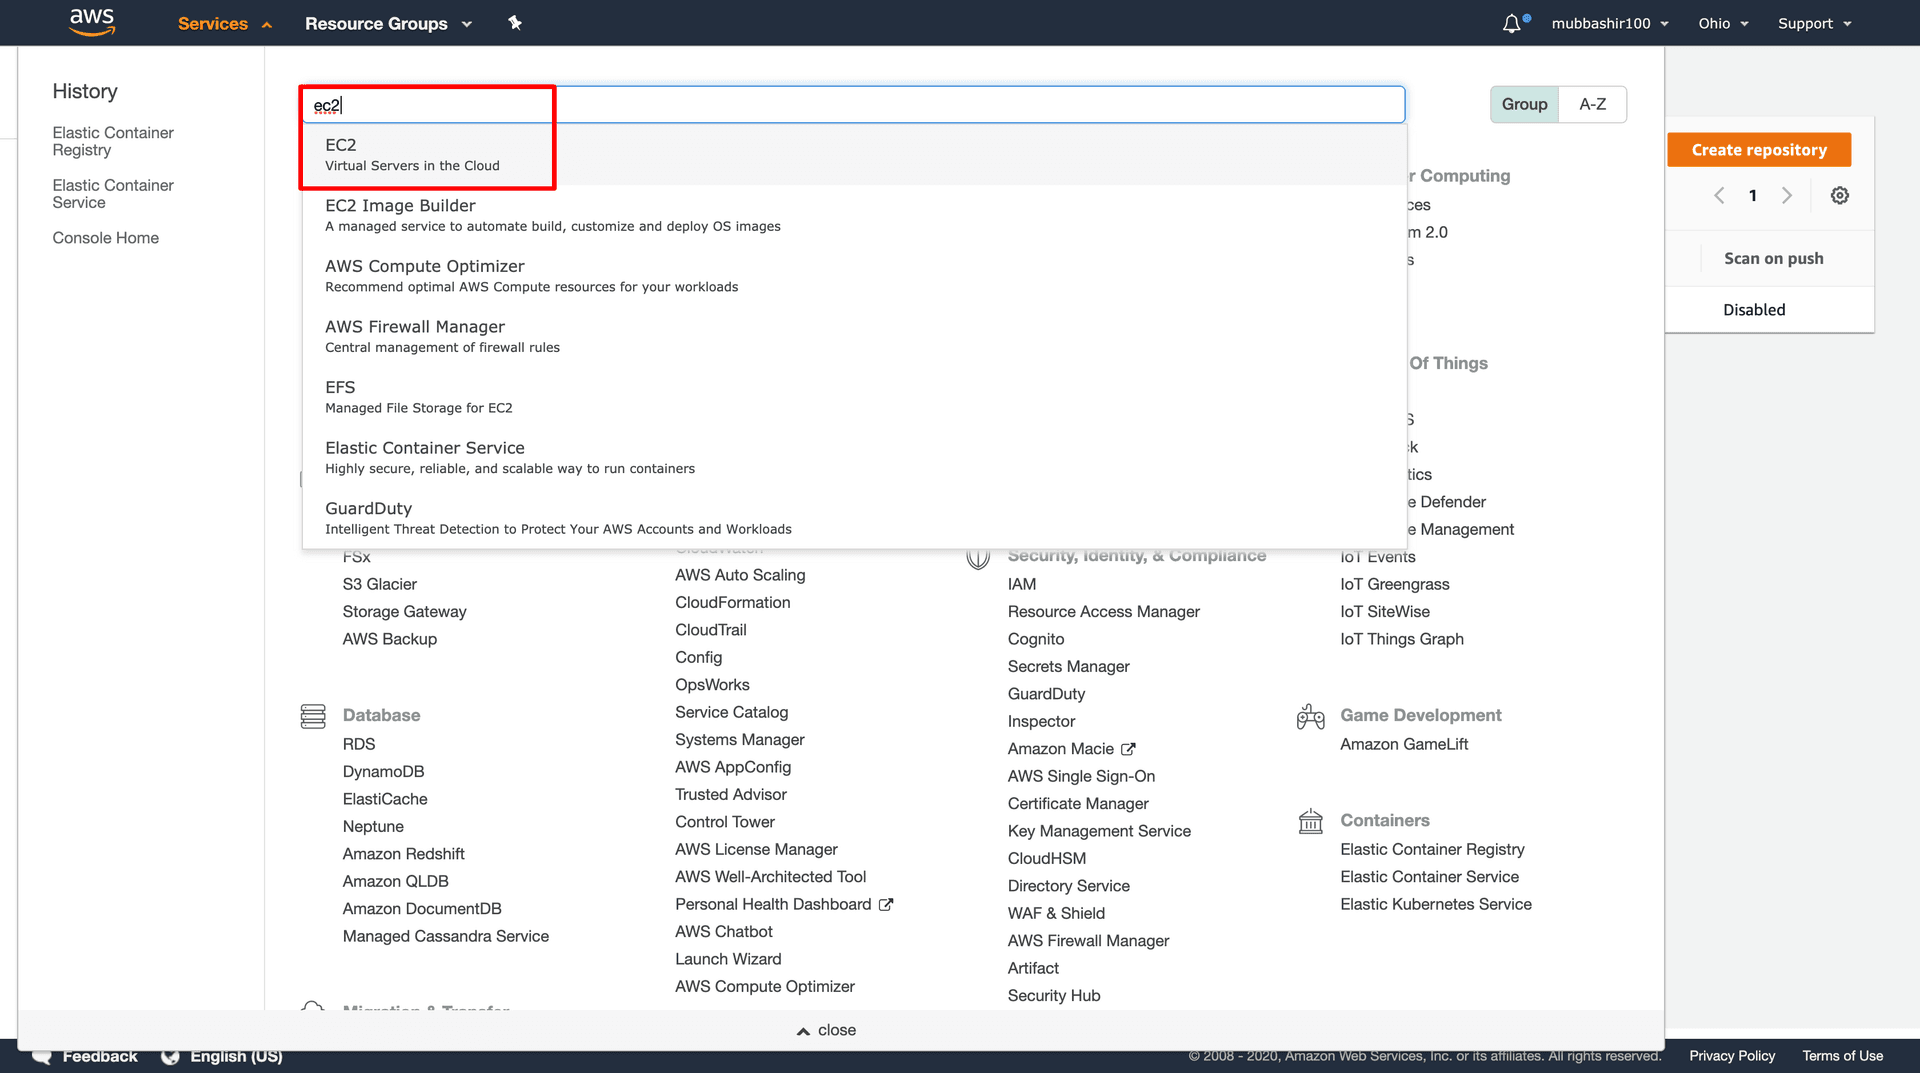This screenshot has height=1073, width=1920.
Task: Open Elastic Container Registry from History
Action: [x=113, y=141]
